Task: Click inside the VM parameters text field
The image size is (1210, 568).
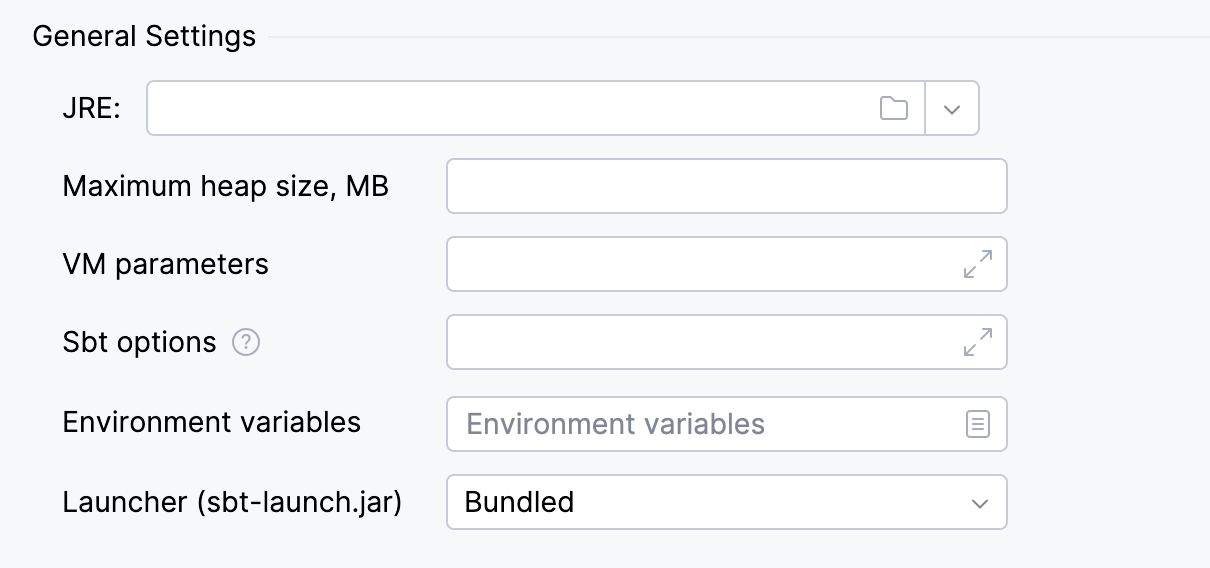Action: (700, 264)
